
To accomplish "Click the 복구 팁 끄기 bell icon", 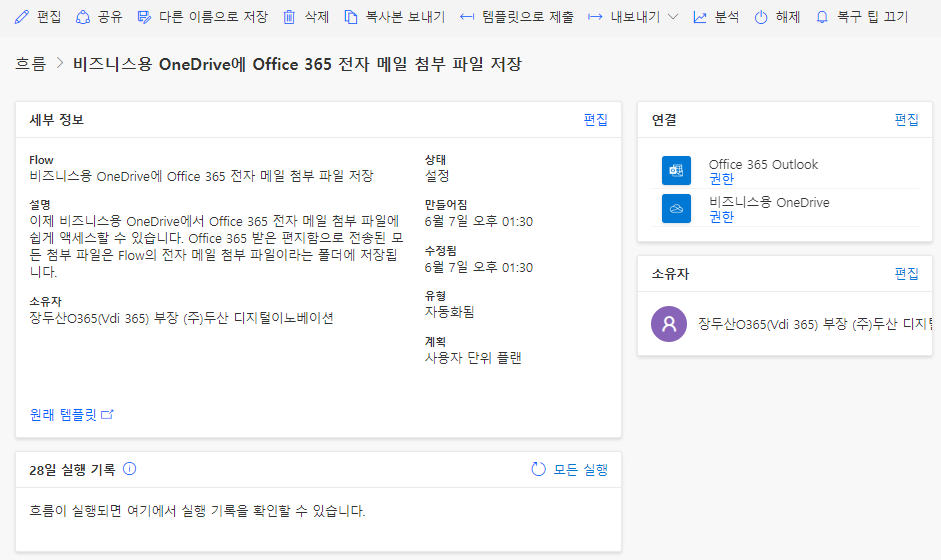I will [822, 17].
